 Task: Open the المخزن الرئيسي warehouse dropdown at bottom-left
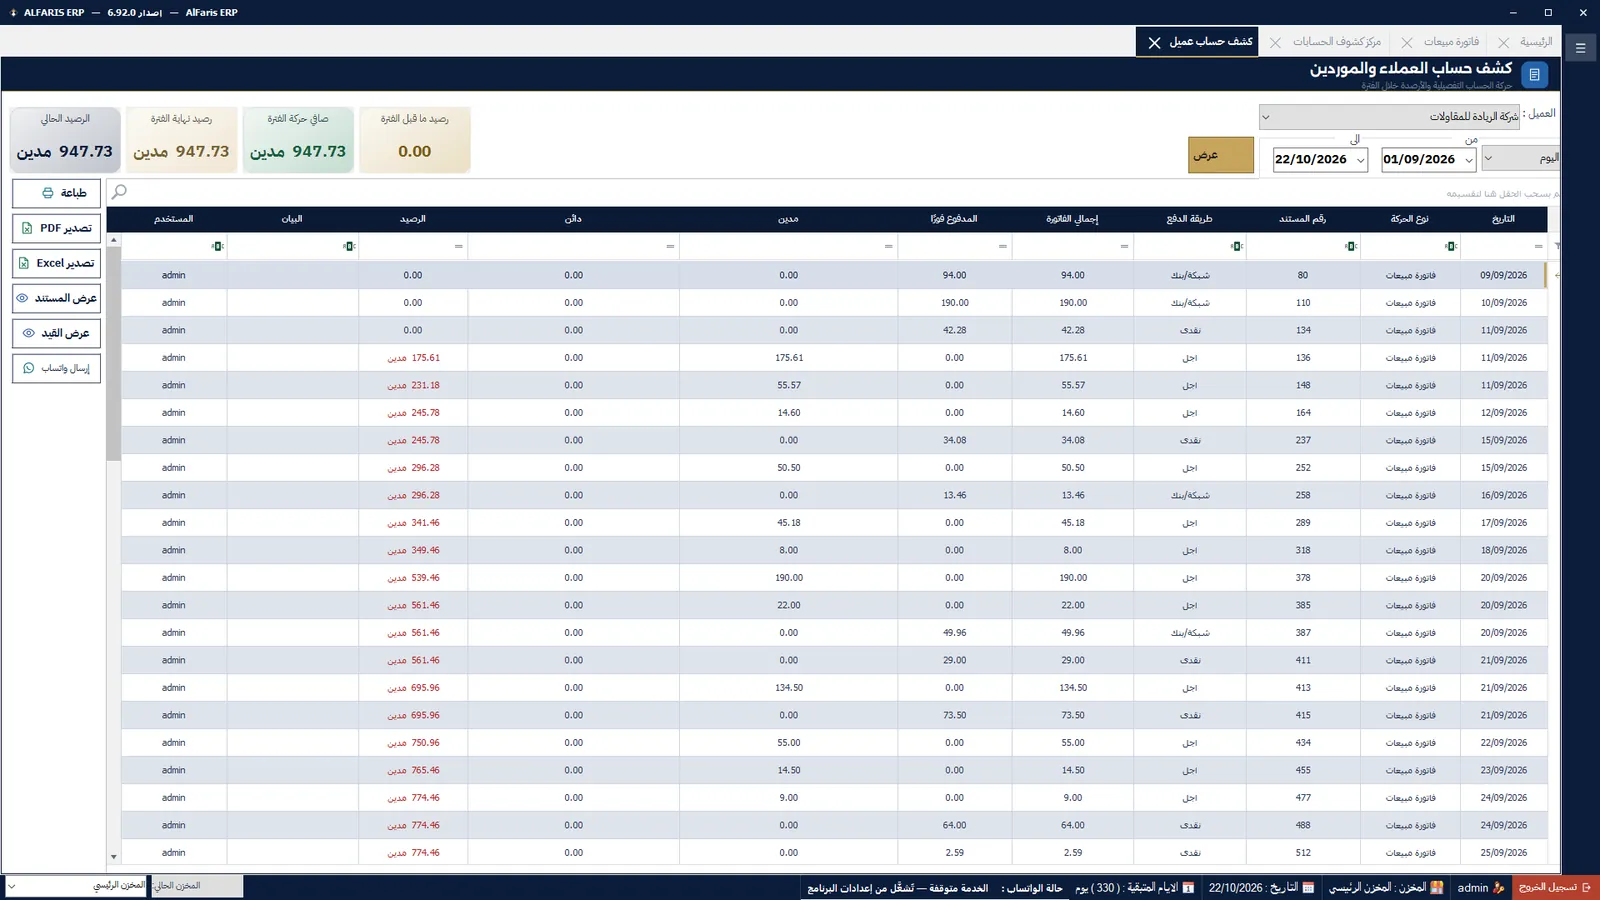coord(76,886)
